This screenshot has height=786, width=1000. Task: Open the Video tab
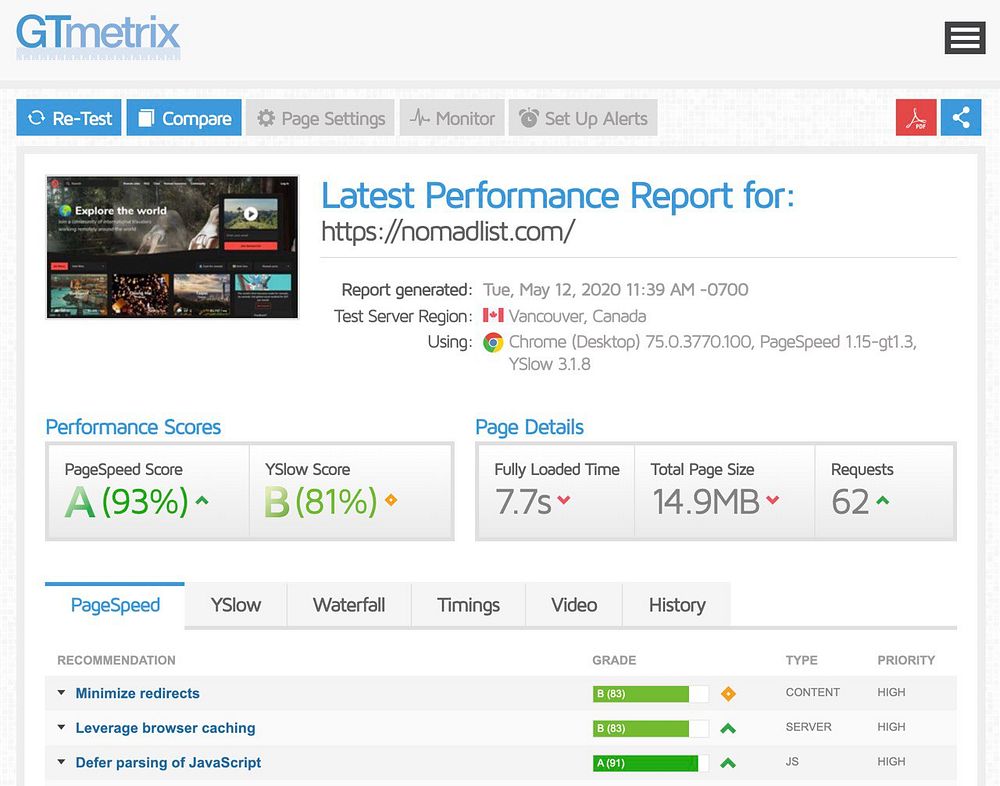574,605
